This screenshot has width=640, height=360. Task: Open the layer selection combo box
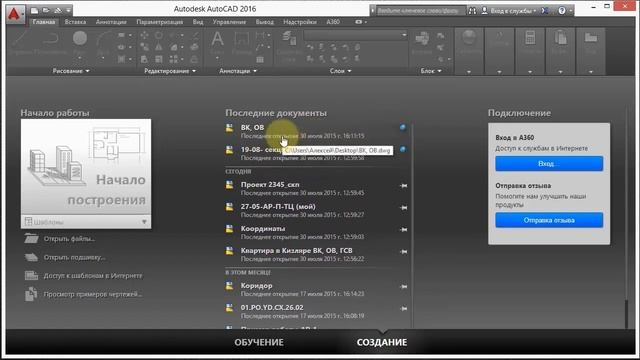click(355, 36)
